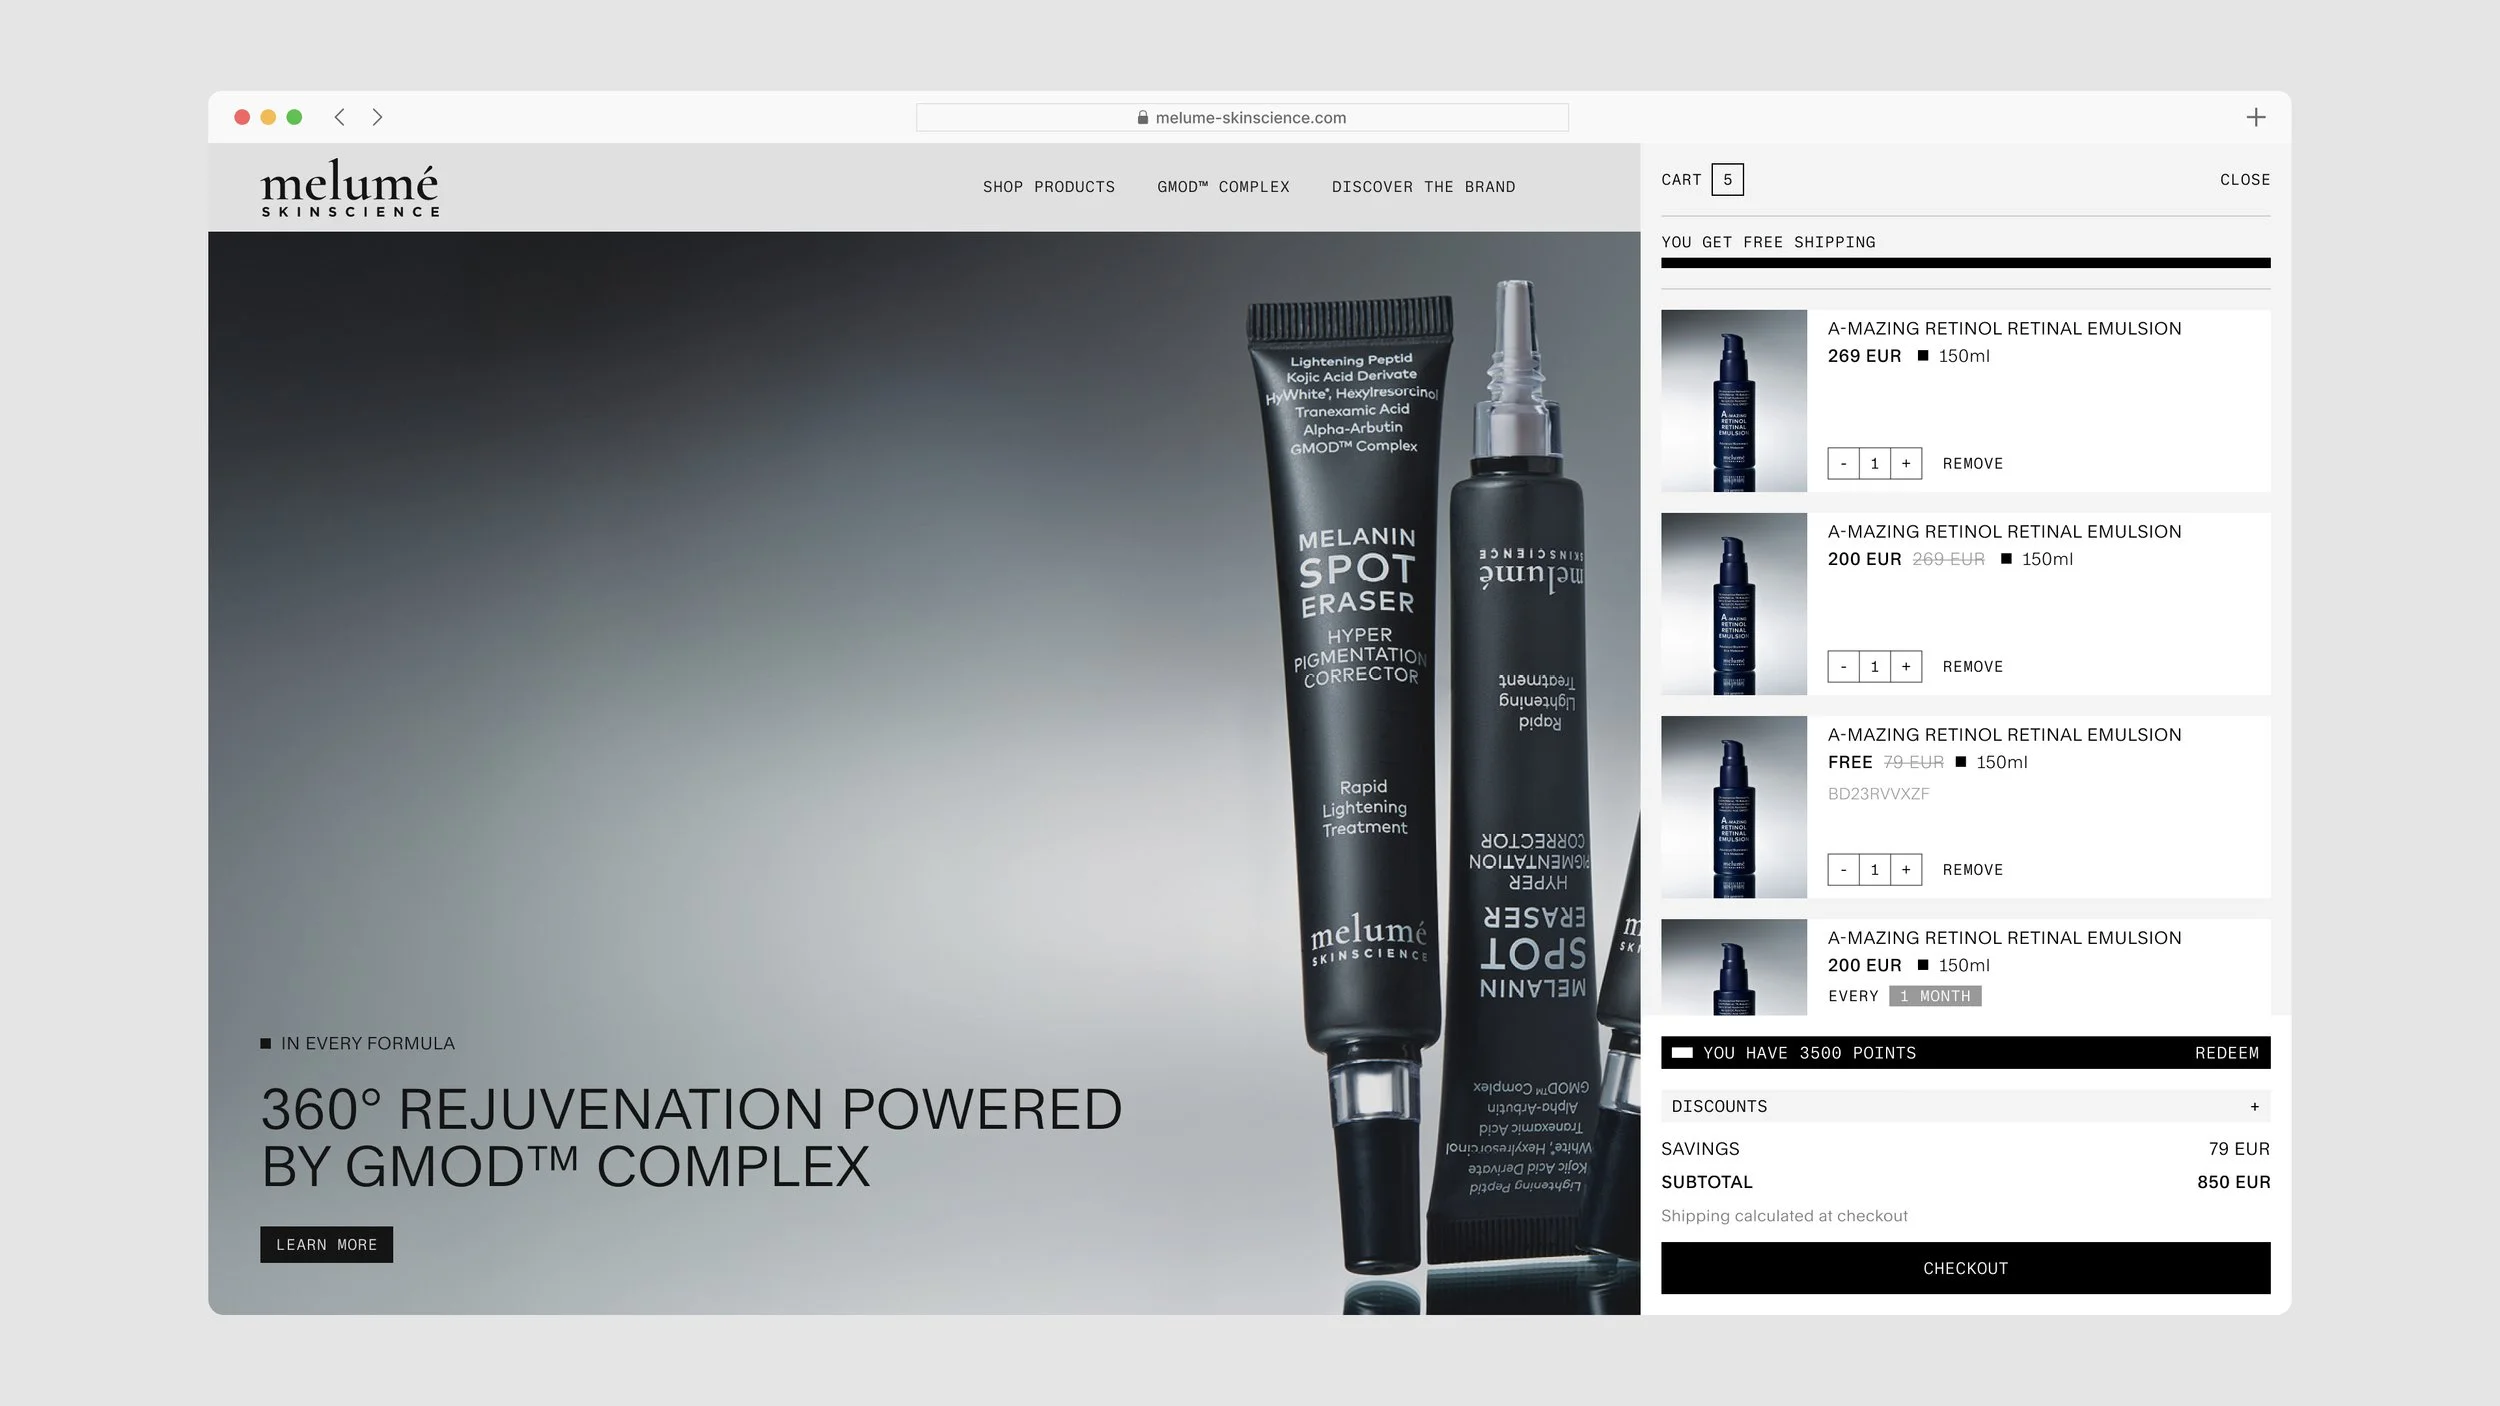Decrease quantity of the 269 EUR emulsion
This screenshot has height=1406, width=2500.
click(x=1843, y=464)
